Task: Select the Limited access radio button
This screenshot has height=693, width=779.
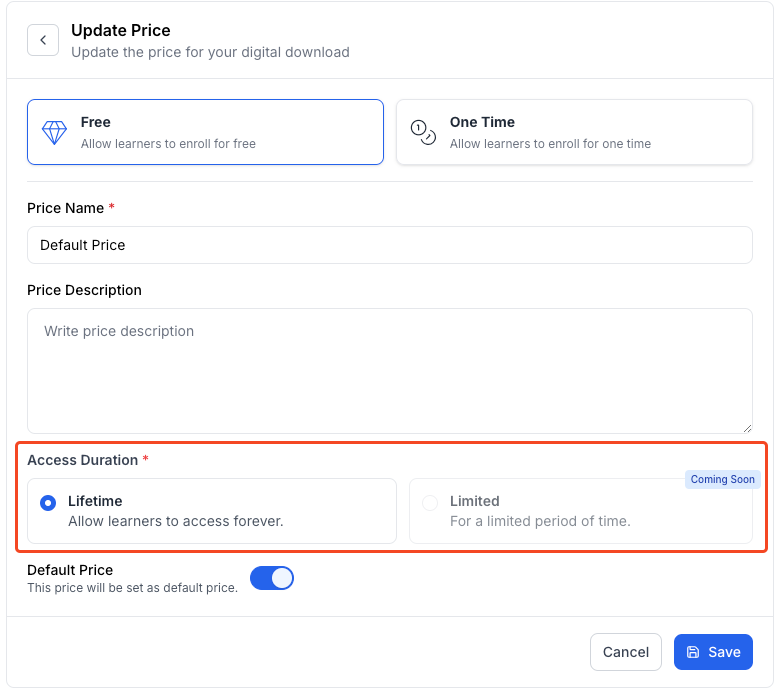Action: [x=430, y=503]
